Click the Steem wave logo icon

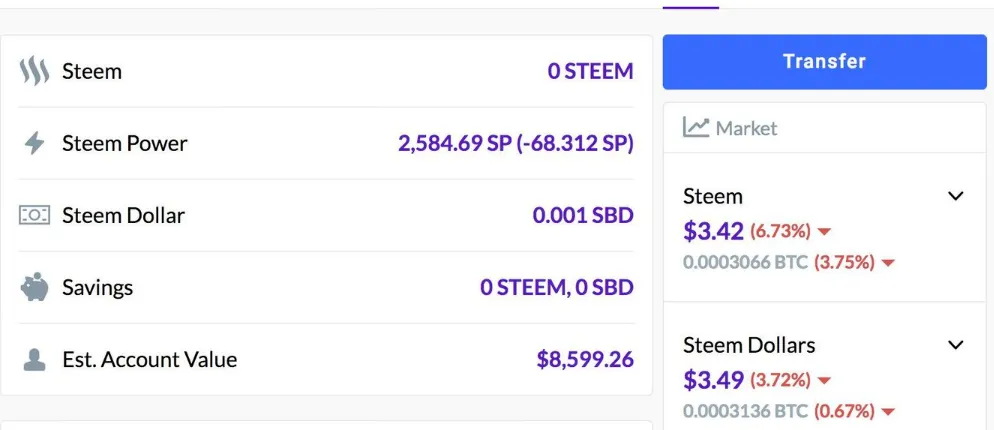(34, 71)
